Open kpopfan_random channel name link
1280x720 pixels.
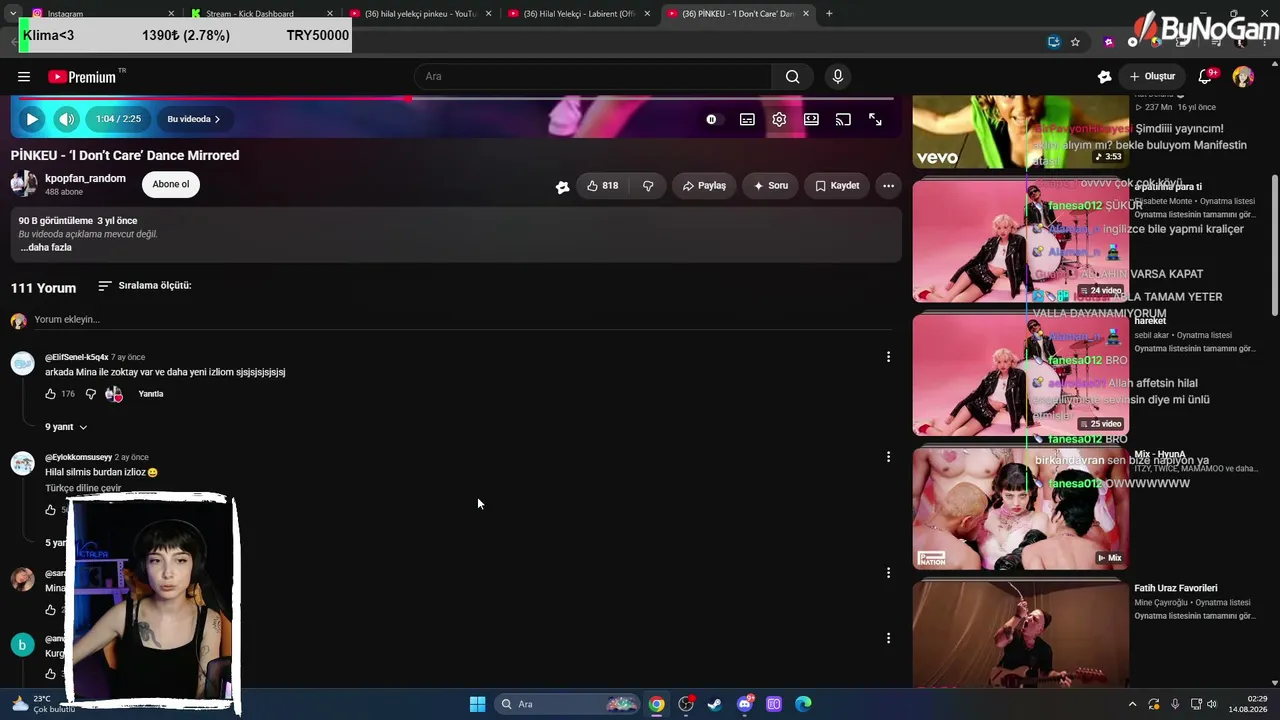[85, 178]
